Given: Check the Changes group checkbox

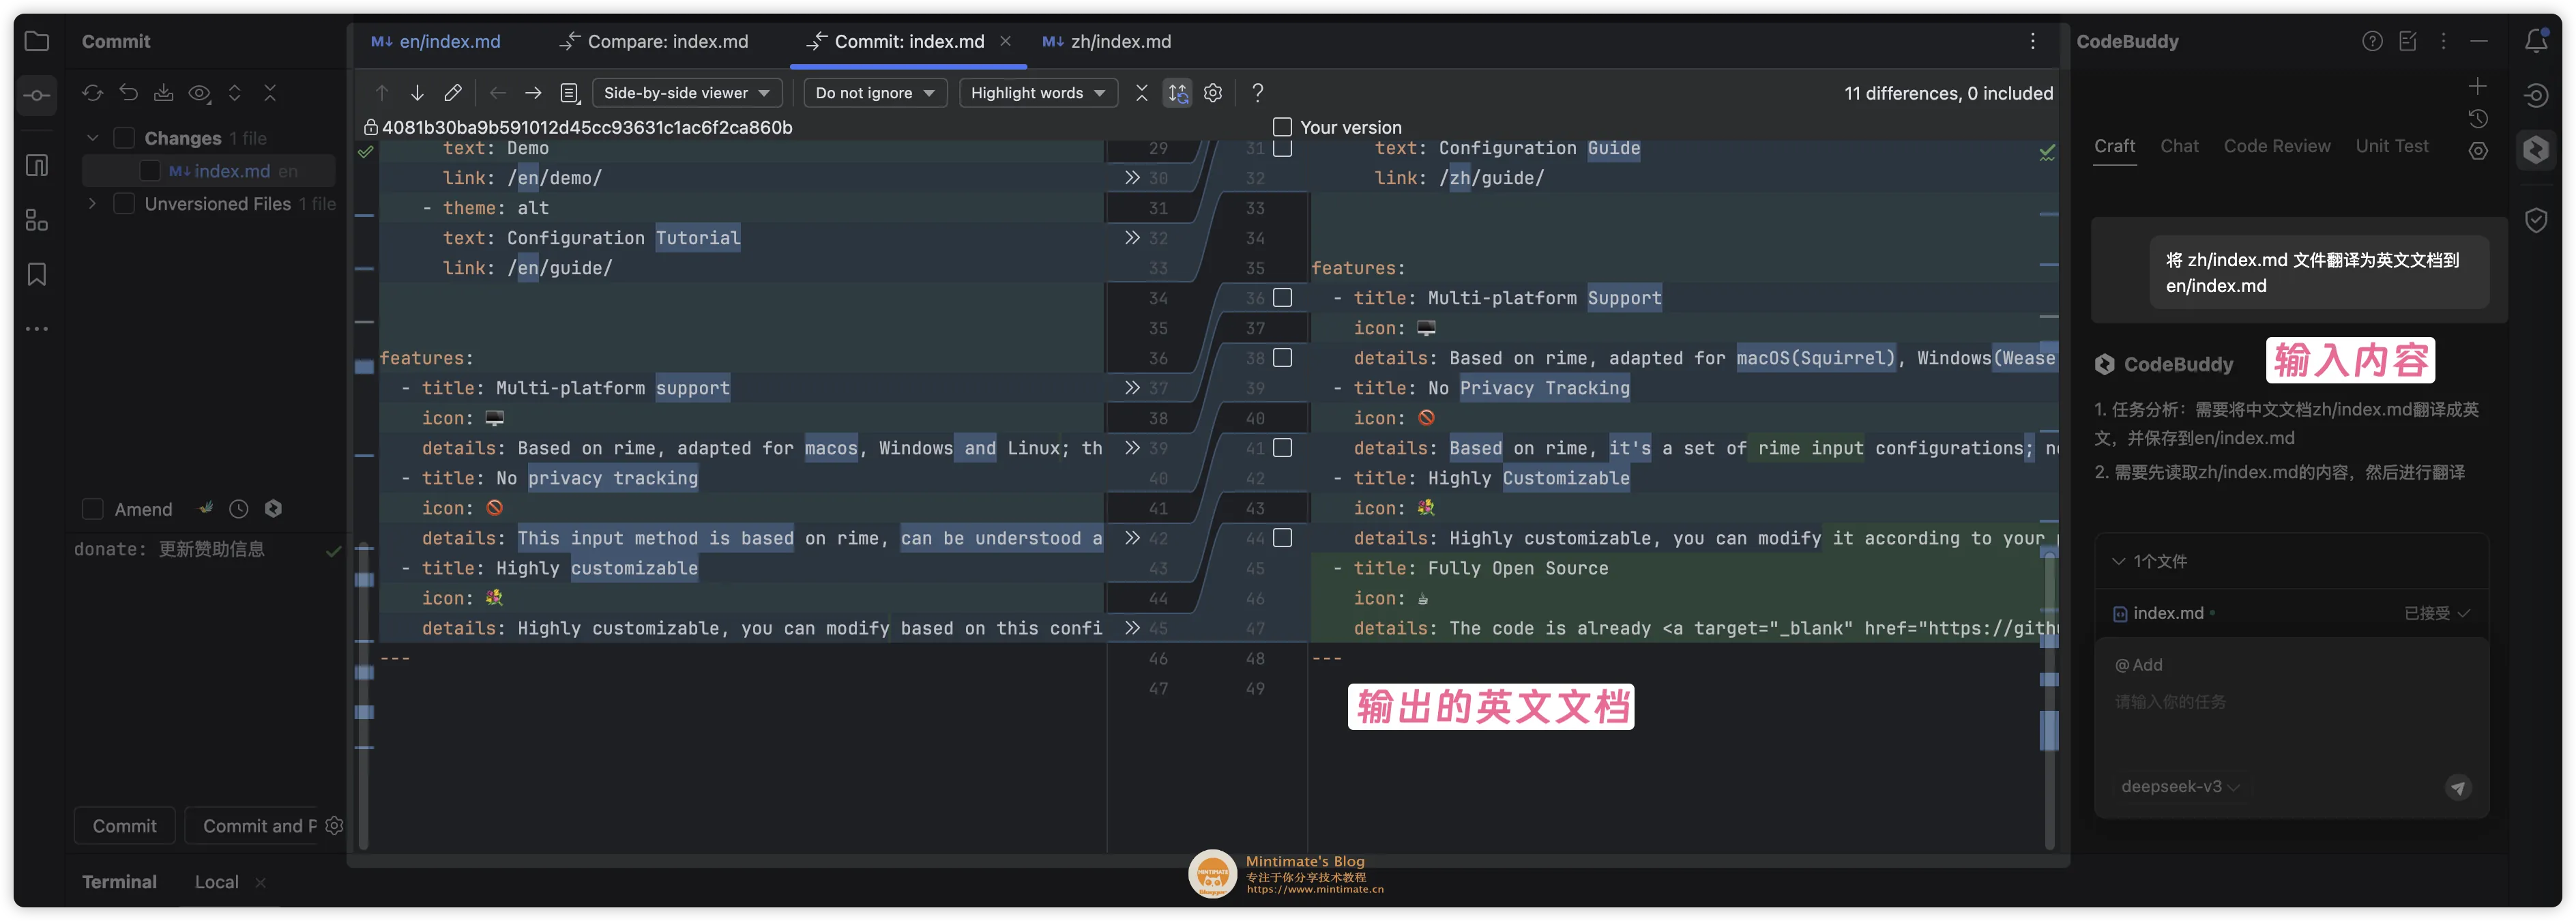Looking at the screenshot, I should coord(124,138).
